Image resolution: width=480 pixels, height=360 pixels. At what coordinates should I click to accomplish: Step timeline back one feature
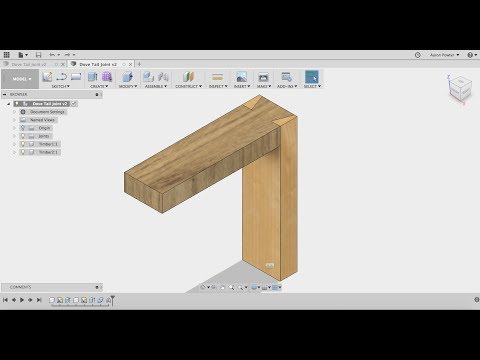tap(14, 300)
